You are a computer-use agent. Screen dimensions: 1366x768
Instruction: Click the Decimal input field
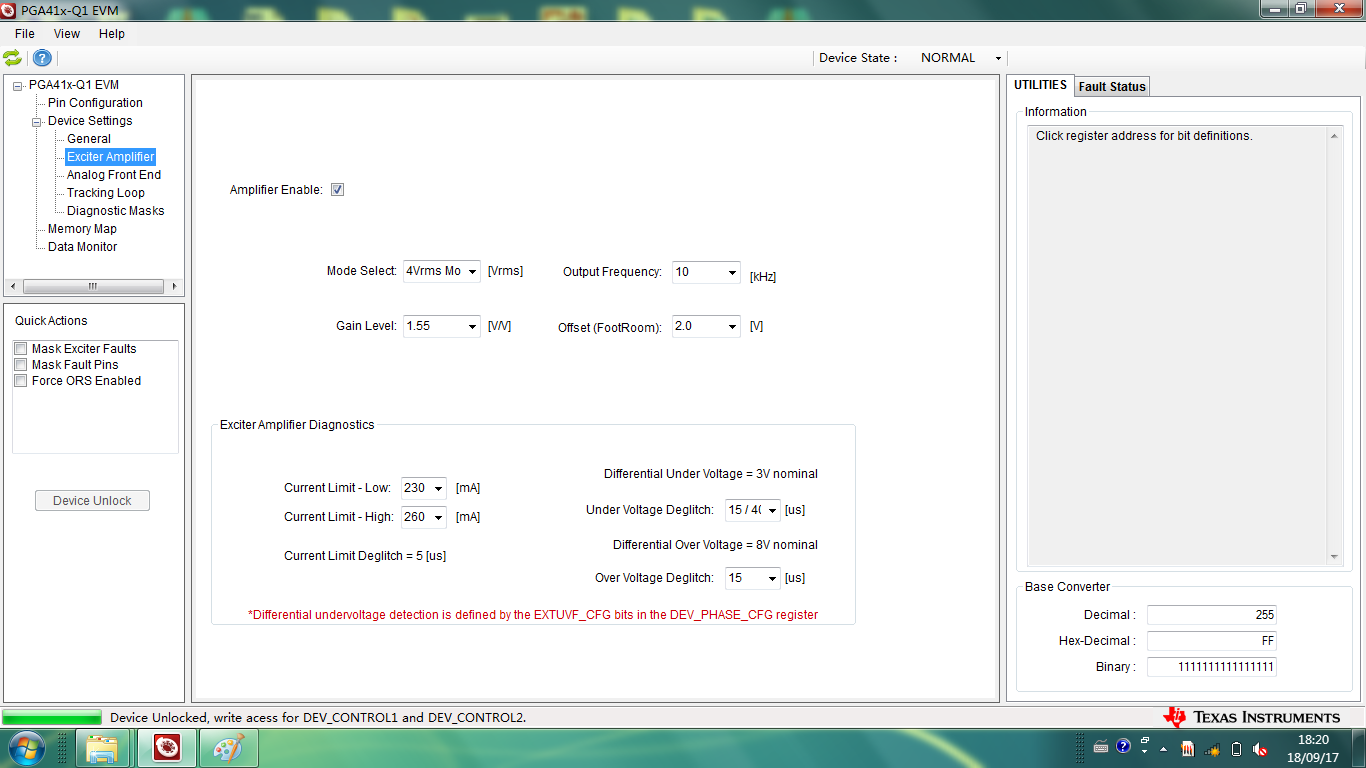[x=1212, y=615]
